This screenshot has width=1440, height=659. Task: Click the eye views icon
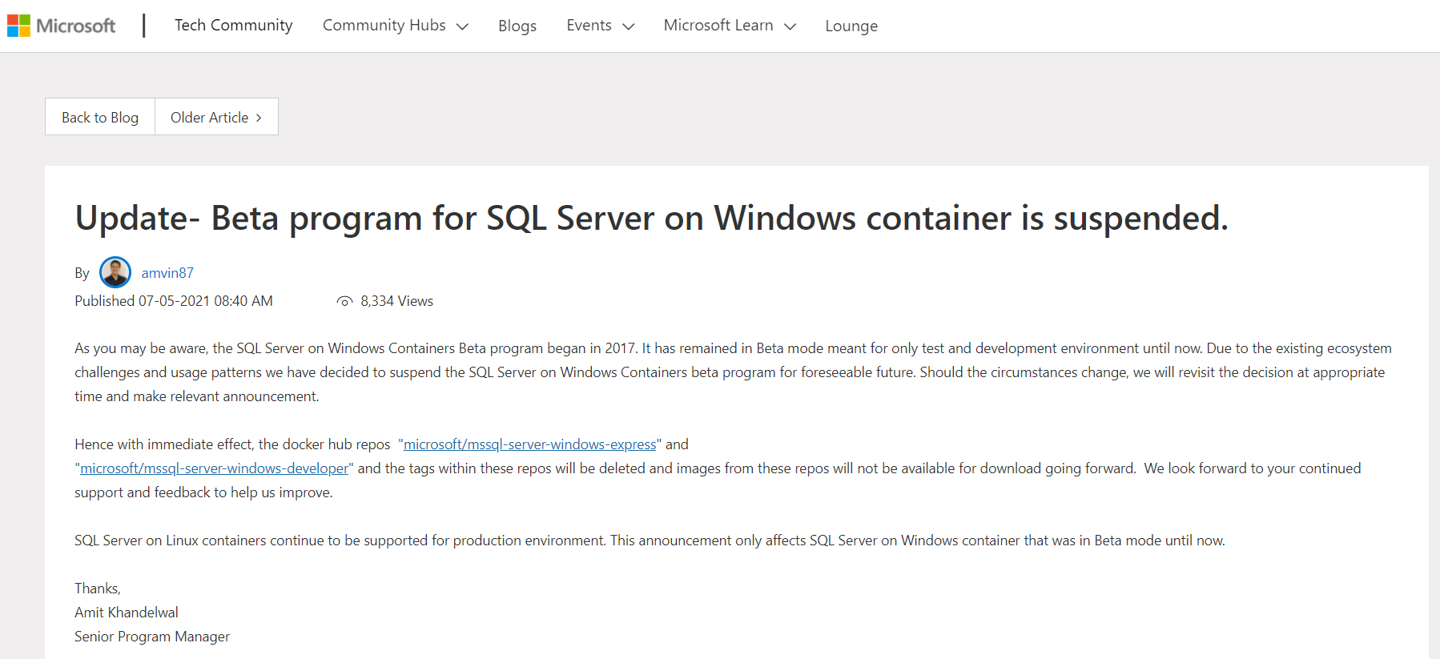pyautogui.click(x=345, y=300)
